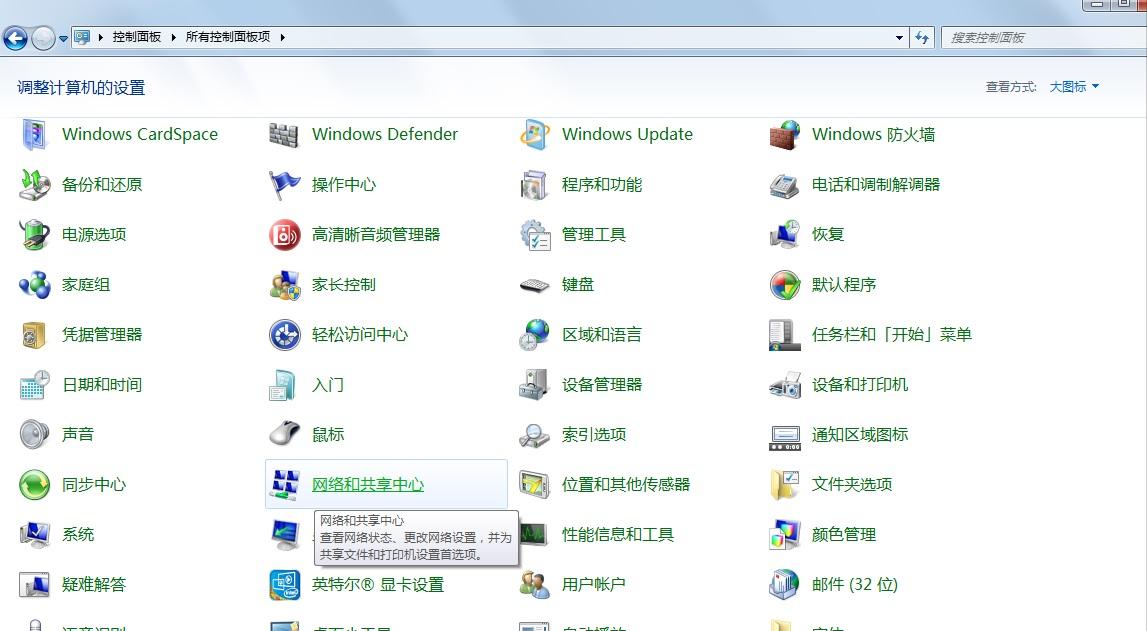
Task: Expand the breadcrumb arrow after 所有控制面板项
Action: tap(285, 37)
